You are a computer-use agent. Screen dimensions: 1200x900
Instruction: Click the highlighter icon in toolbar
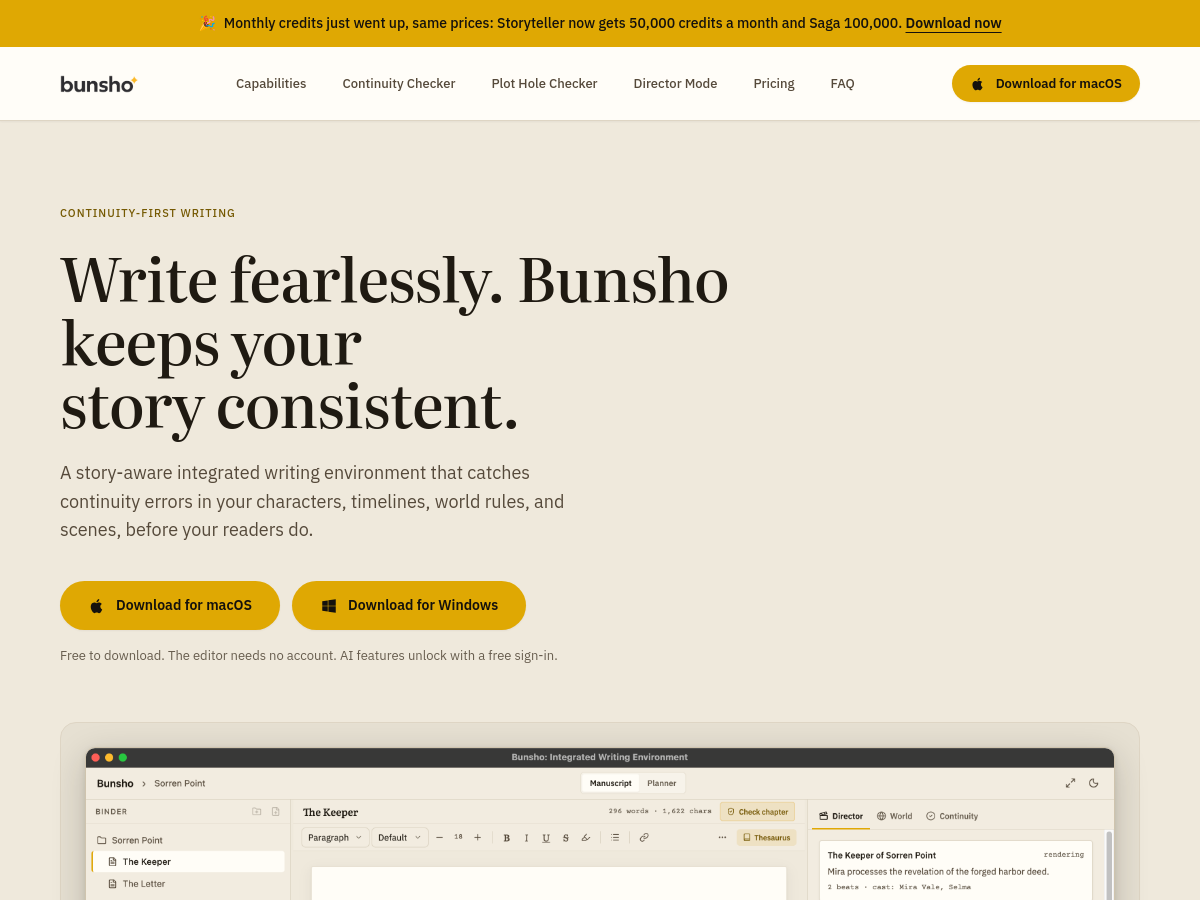(586, 837)
